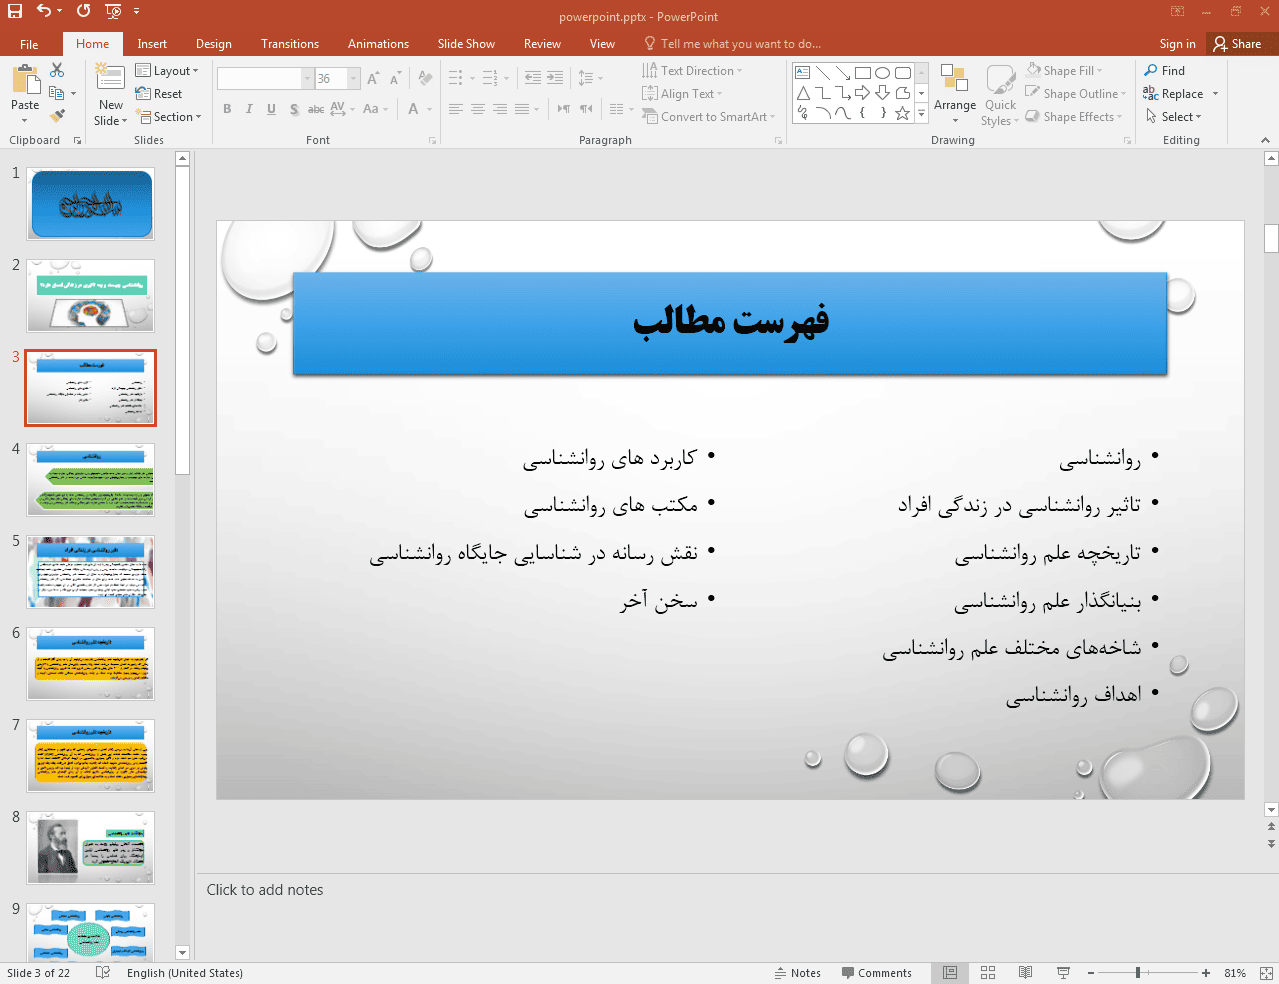Switch to the Slide Show tab
This screenshot has width=1279, height=984.
tap(466, 44)
